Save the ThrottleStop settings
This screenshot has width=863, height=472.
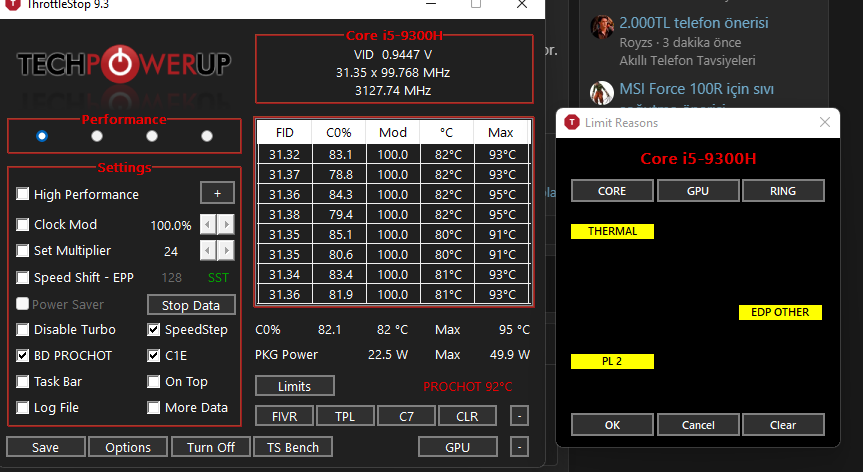46,447
